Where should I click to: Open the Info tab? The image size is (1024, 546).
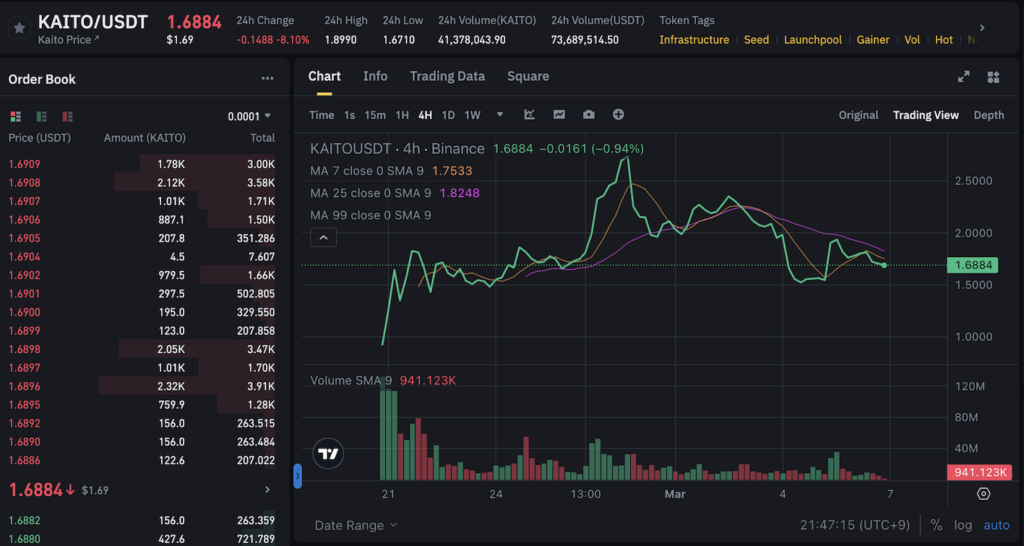pos(375,76)
